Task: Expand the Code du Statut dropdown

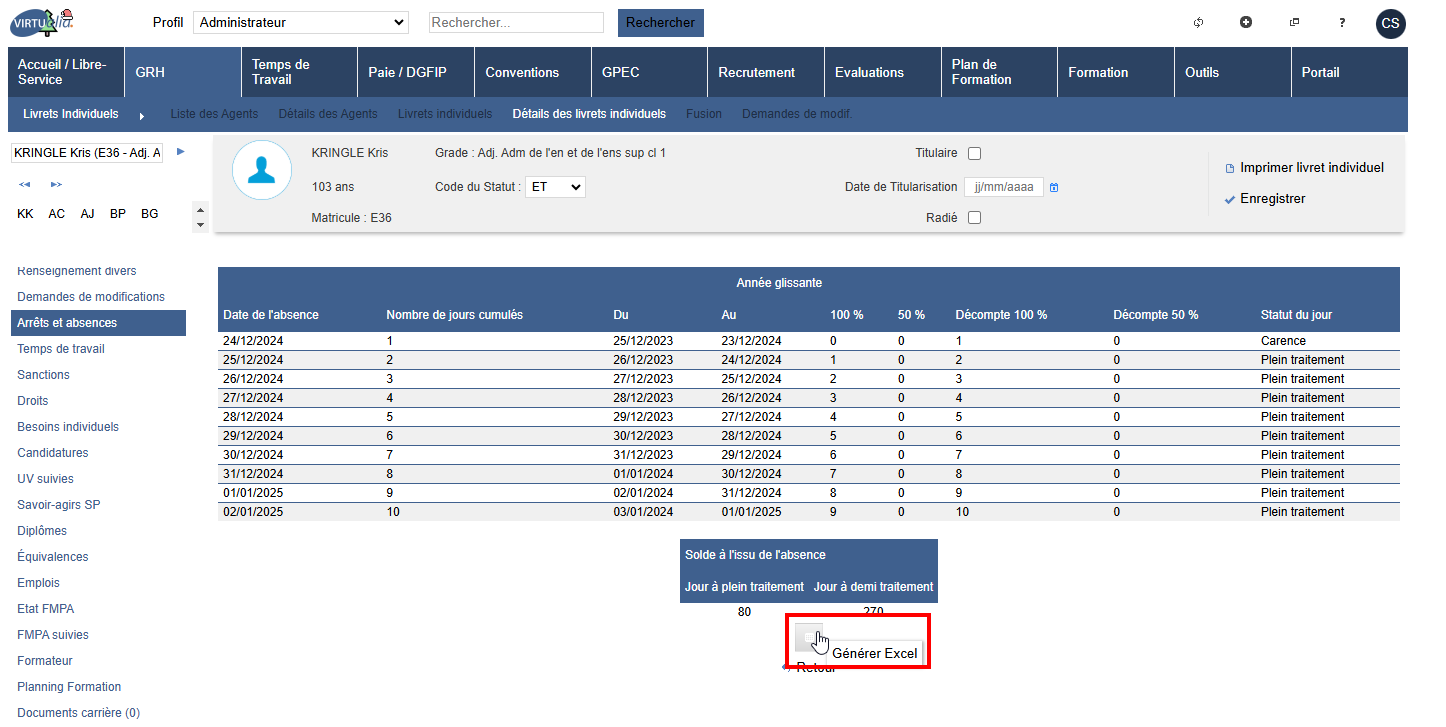Action: [555, 187]
